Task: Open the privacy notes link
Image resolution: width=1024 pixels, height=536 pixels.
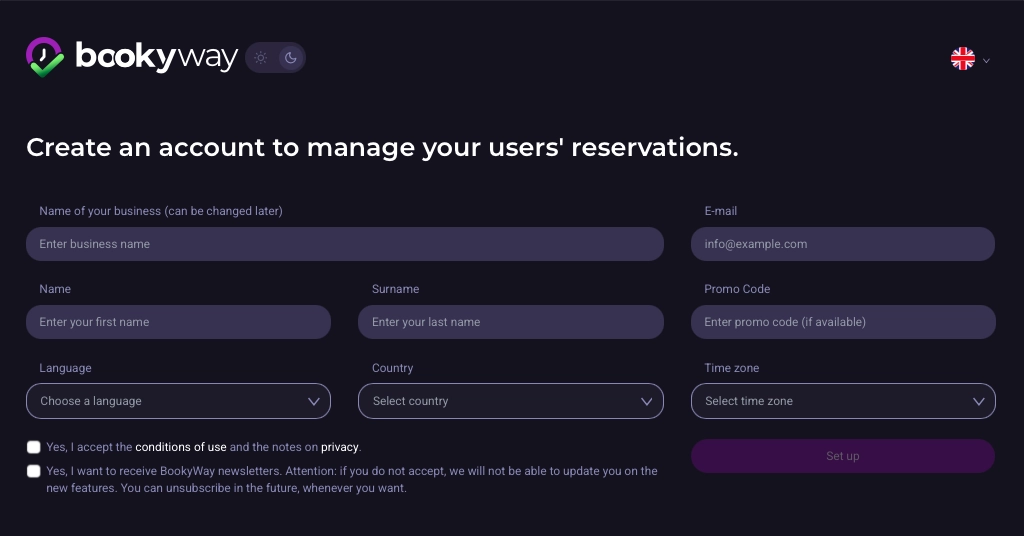Action: [339, 447]
